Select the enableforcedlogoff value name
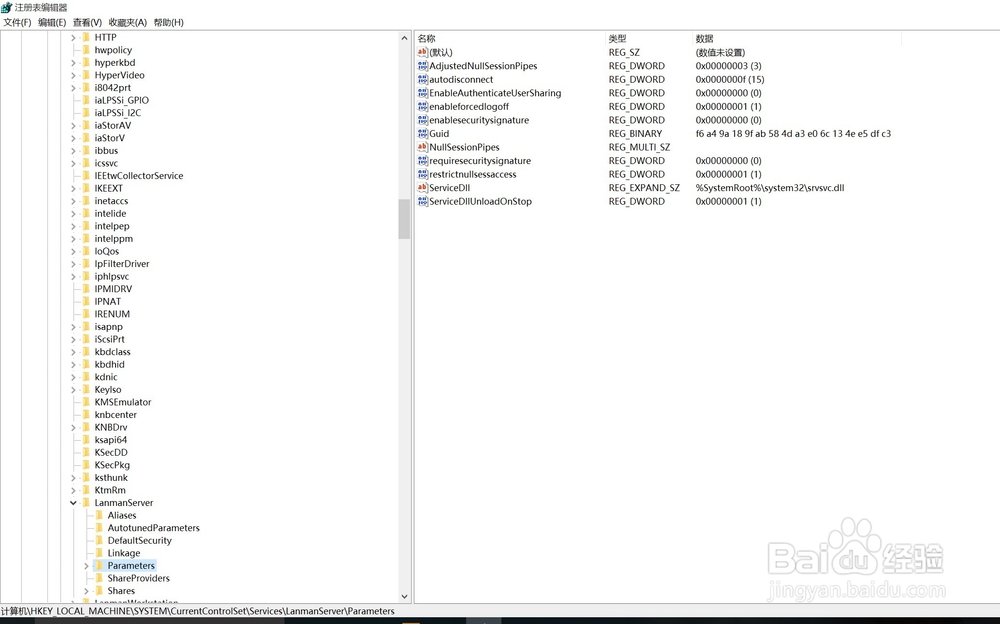 pos(469,107)
